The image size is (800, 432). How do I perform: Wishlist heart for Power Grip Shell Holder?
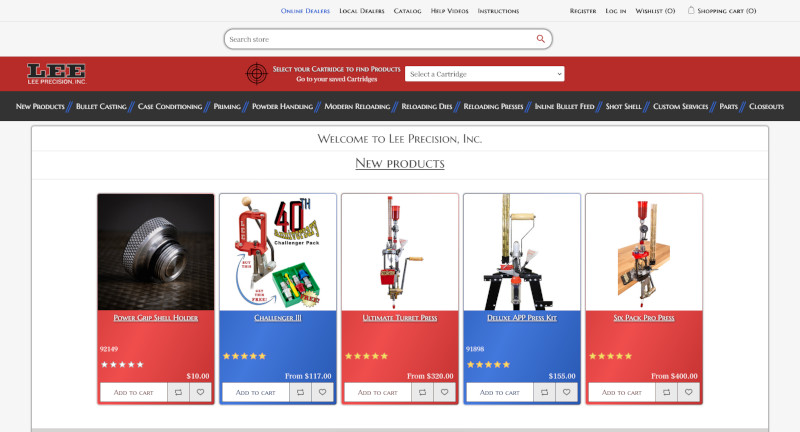tap(201, 392)
